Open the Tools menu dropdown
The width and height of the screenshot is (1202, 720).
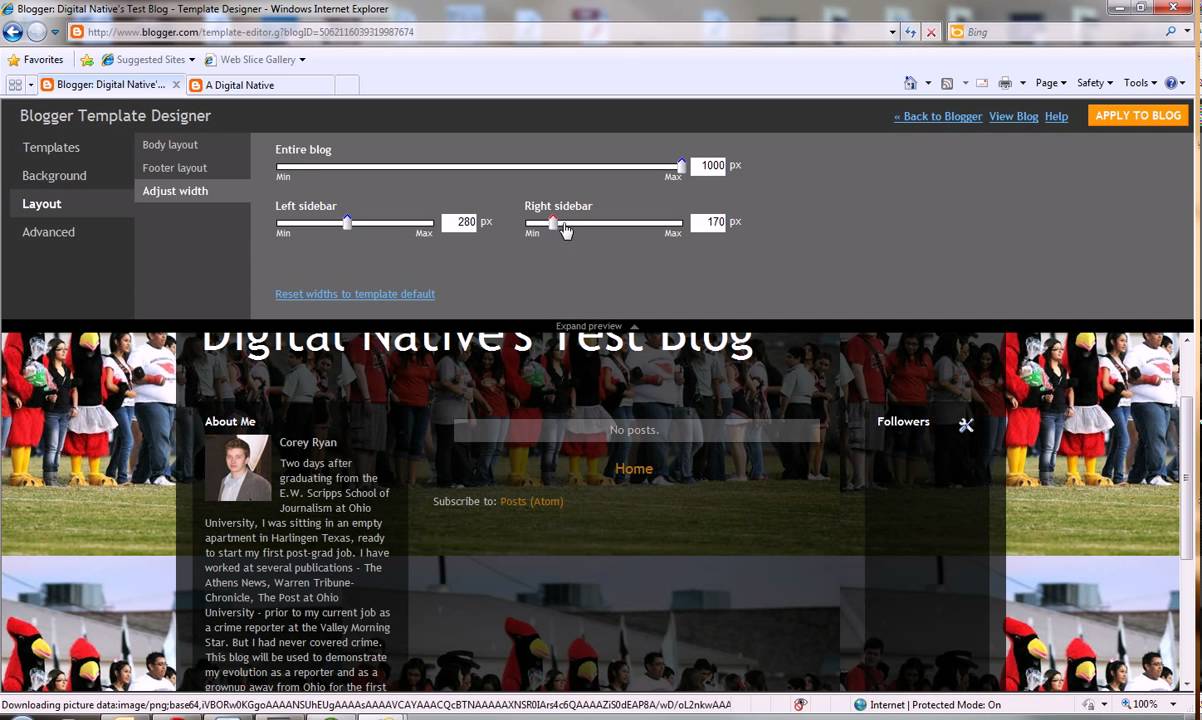tap(1140, 83)
